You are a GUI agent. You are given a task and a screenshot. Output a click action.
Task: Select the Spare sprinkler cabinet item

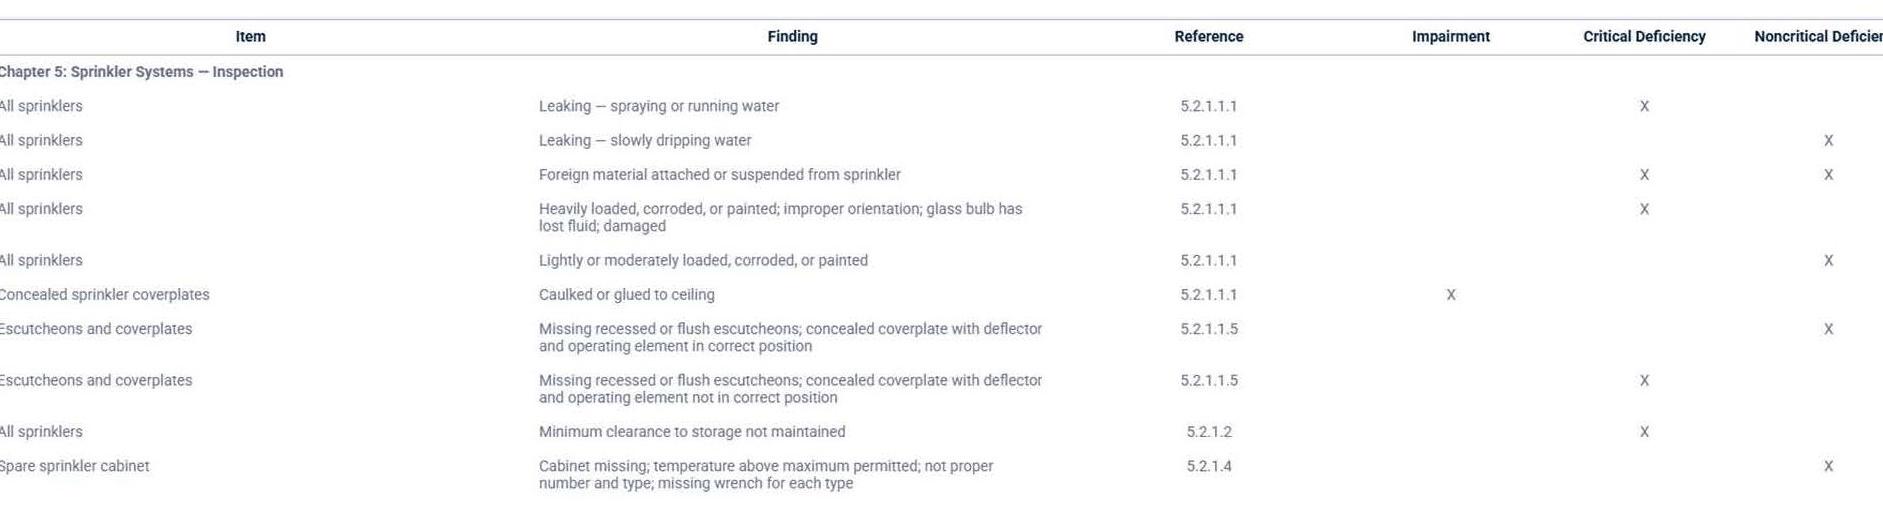tap(74, 466)
